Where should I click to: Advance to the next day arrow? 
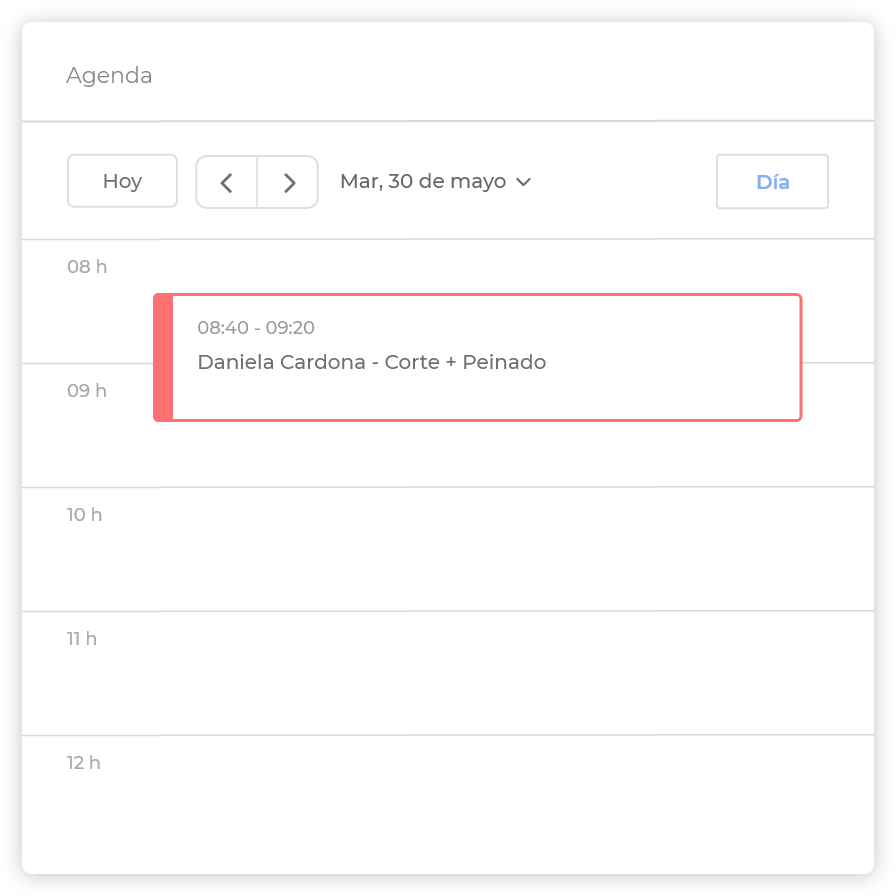(289, 182)
